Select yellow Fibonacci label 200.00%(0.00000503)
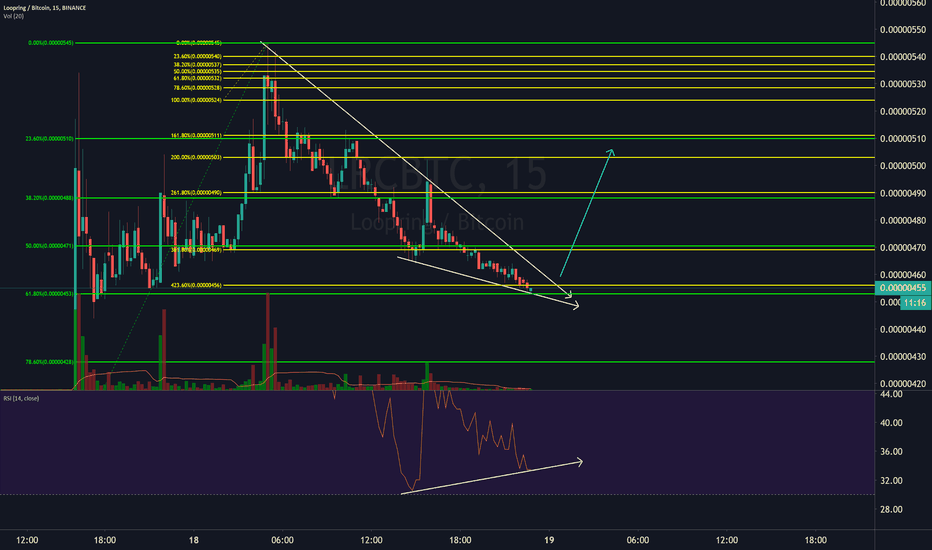The width and height of the screenshot is (932, 550). coord(197,158)
